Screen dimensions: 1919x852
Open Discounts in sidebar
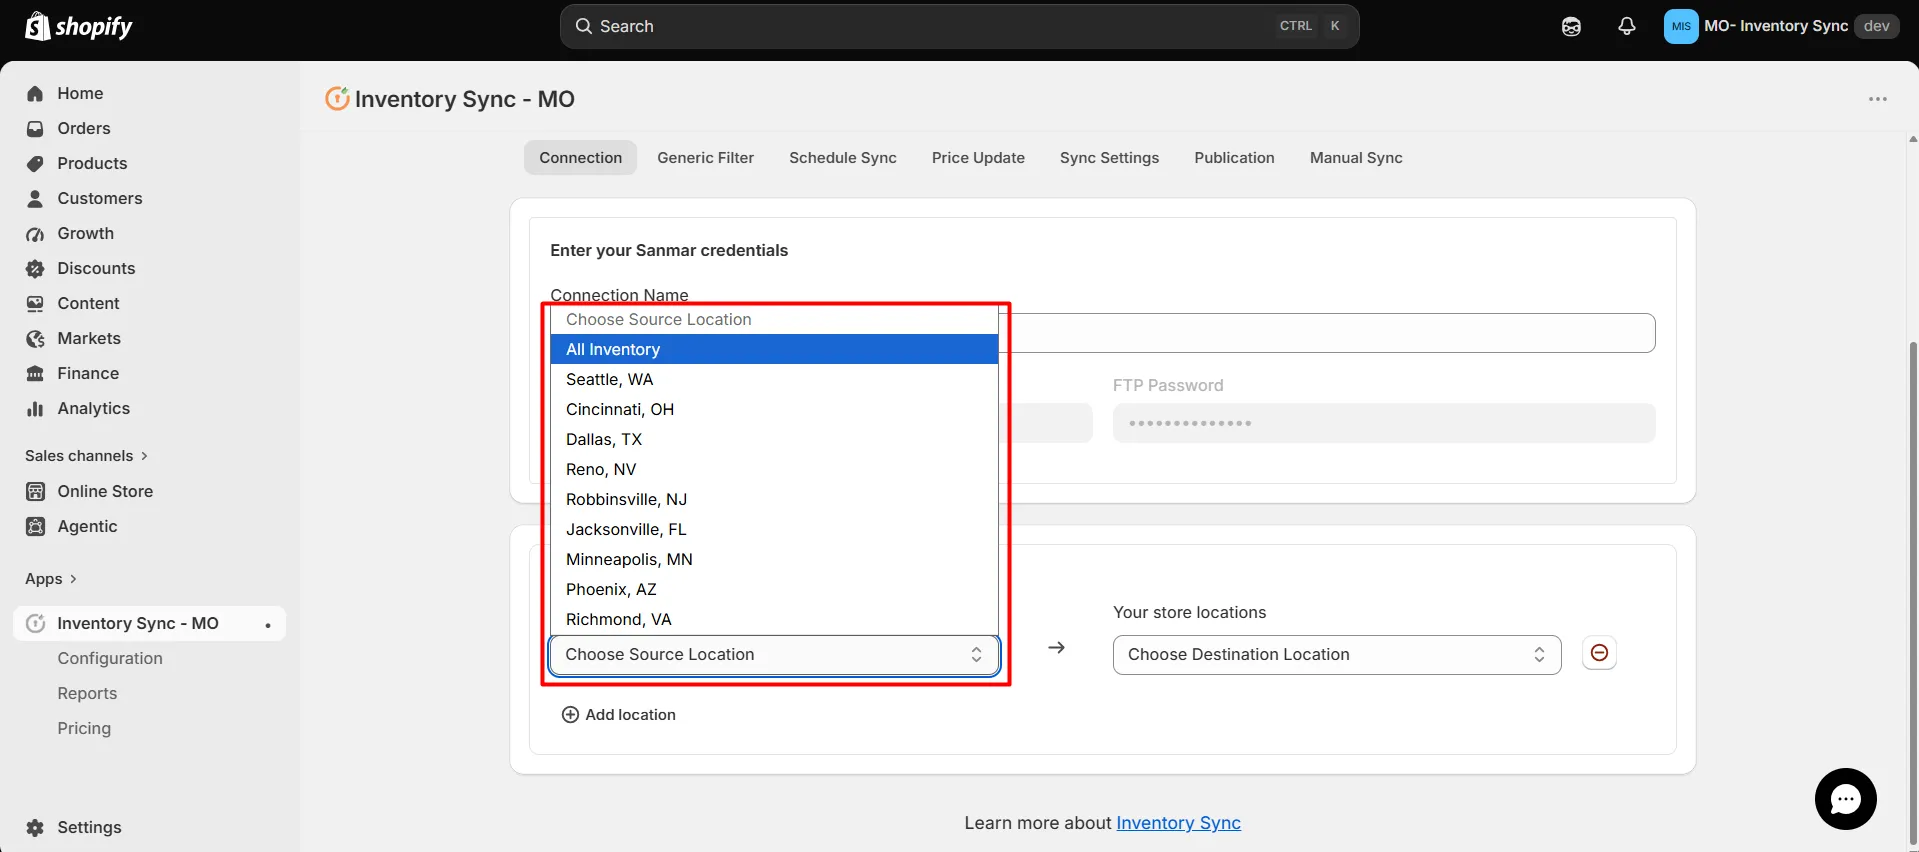click(96, 268)
